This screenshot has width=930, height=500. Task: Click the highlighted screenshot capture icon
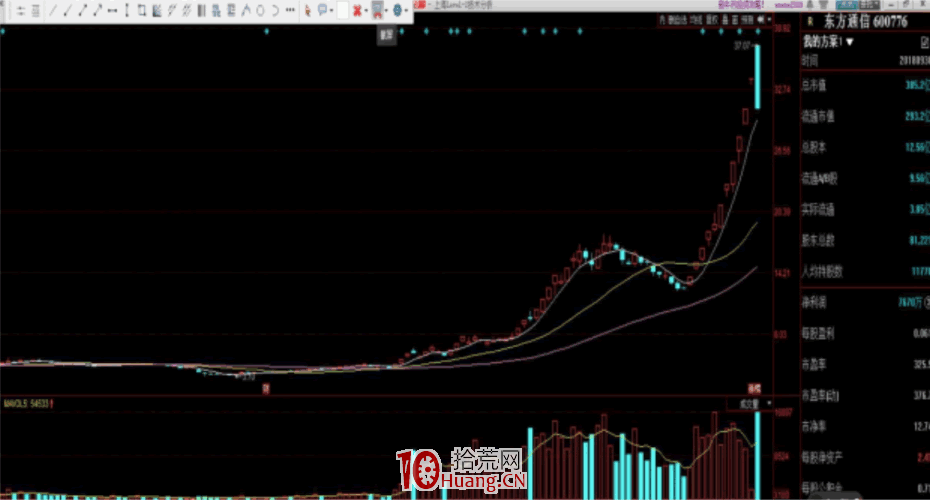pos(377,11)
